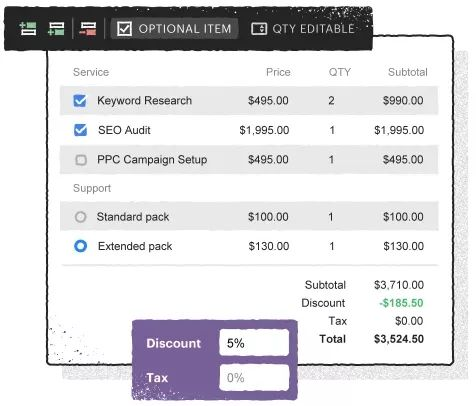Click the Keyword Research quantity value

331,101
